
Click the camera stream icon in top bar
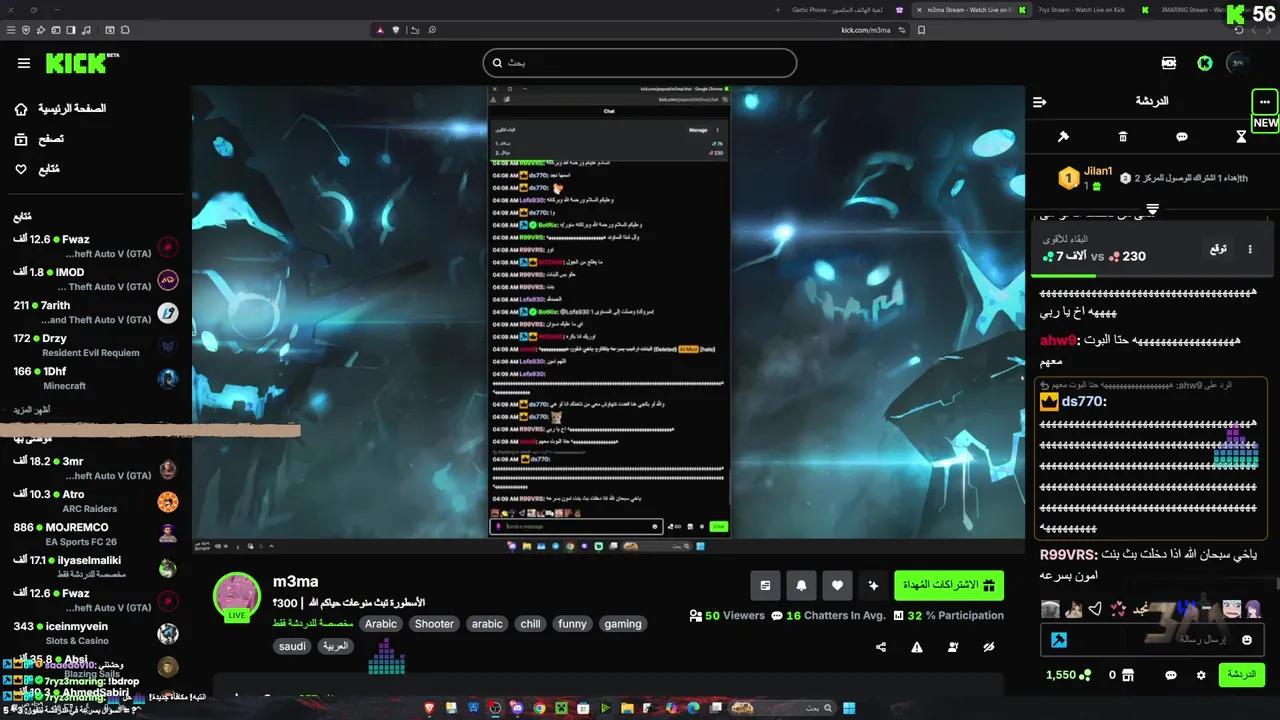(1169, 63)
